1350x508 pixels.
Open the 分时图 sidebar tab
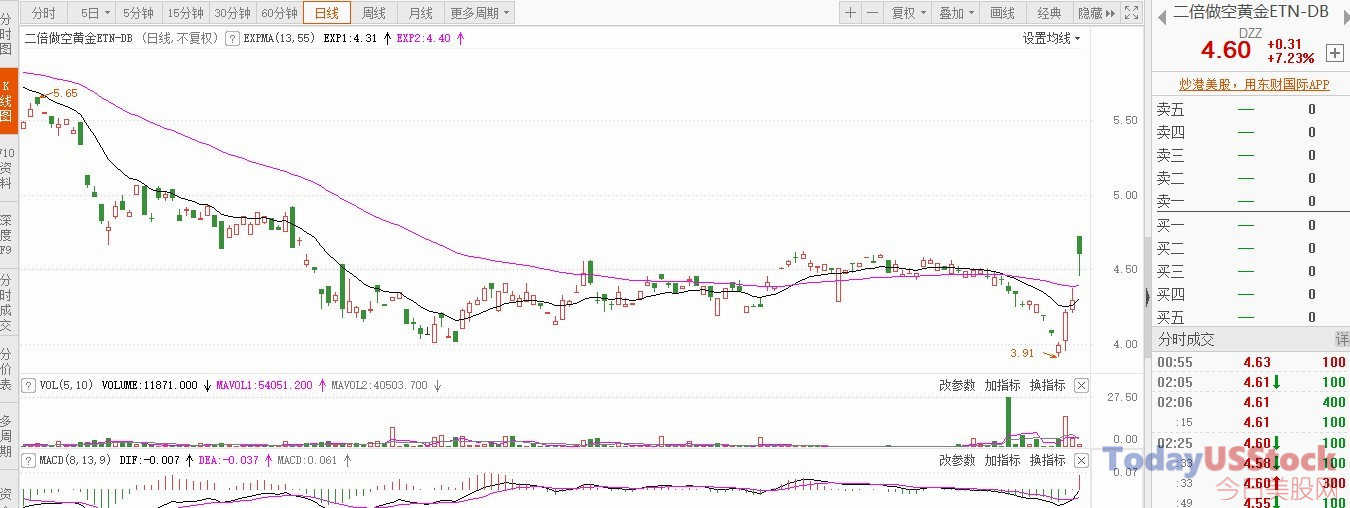point(8,34)
